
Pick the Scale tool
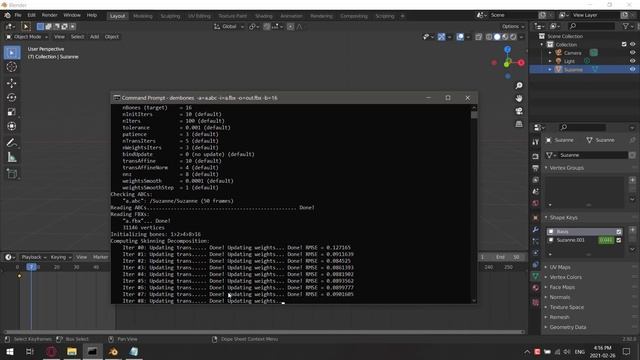point(12,112)
